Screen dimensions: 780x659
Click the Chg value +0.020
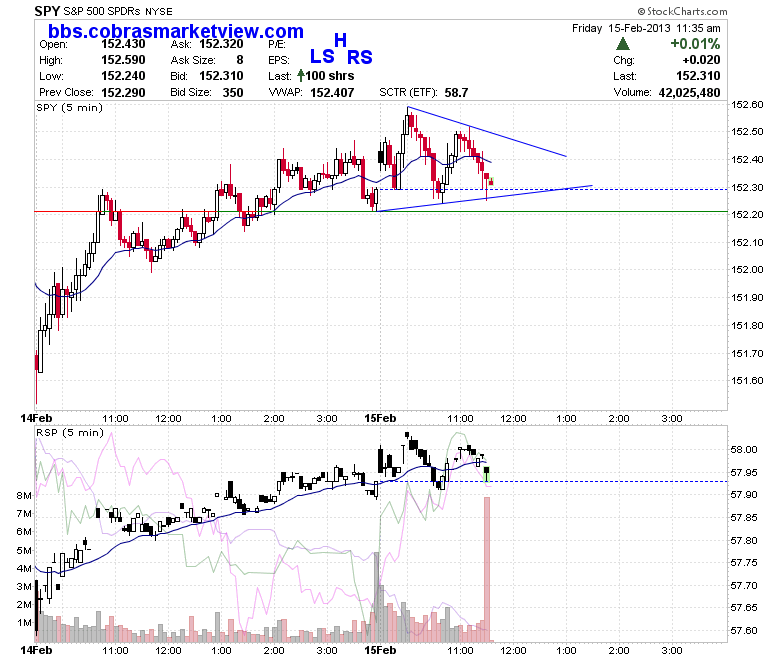[701, 60]
